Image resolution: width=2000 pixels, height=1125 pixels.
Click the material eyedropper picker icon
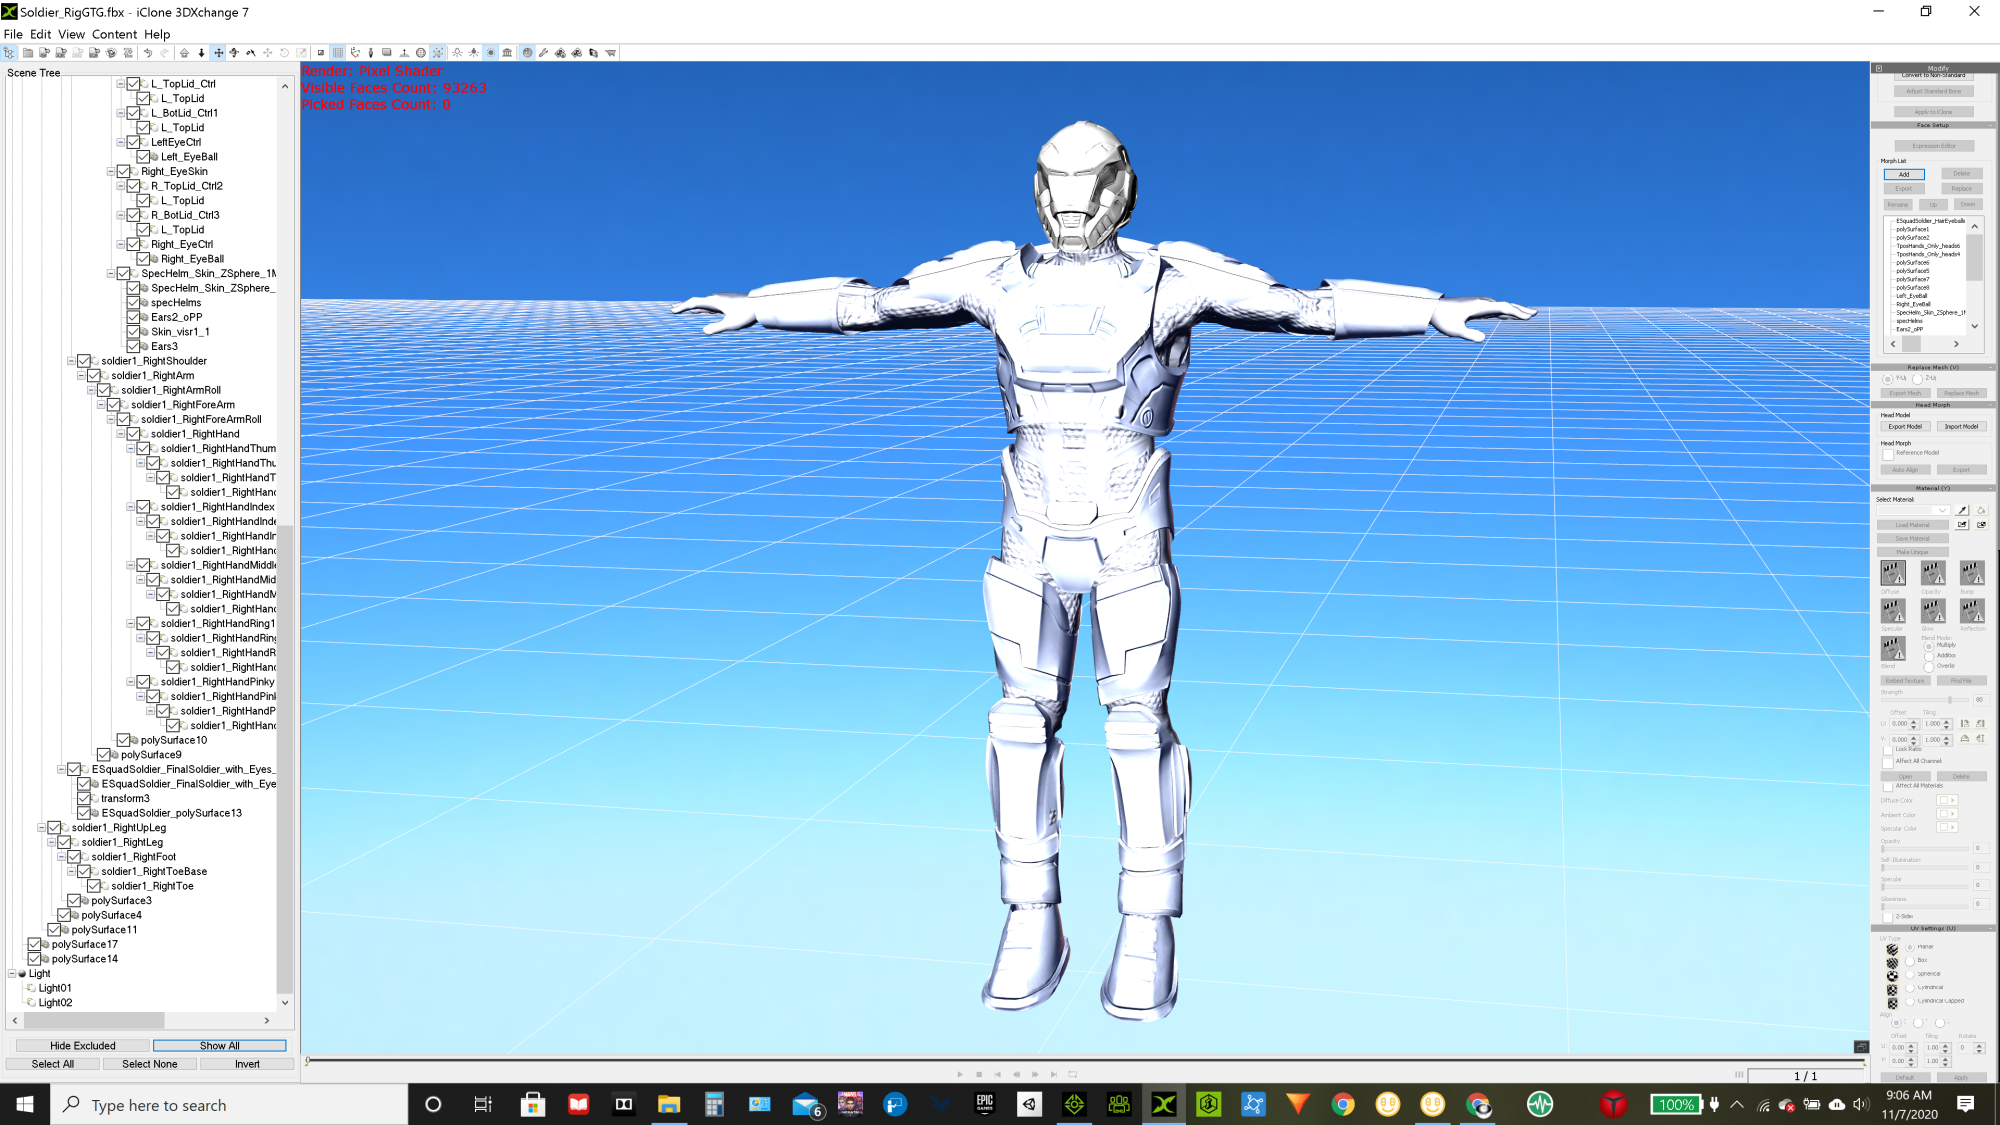coord(1962,510)
